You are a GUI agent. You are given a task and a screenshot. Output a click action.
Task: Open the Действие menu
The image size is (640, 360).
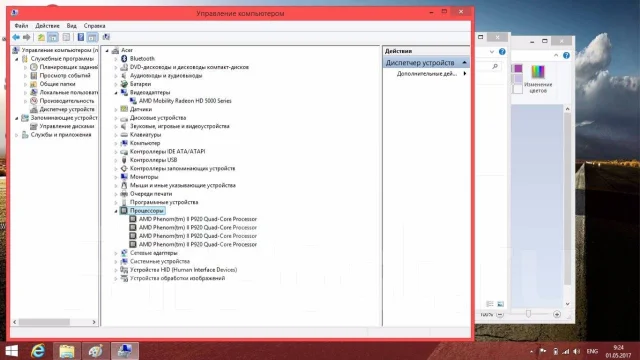(x=47, y=26)
